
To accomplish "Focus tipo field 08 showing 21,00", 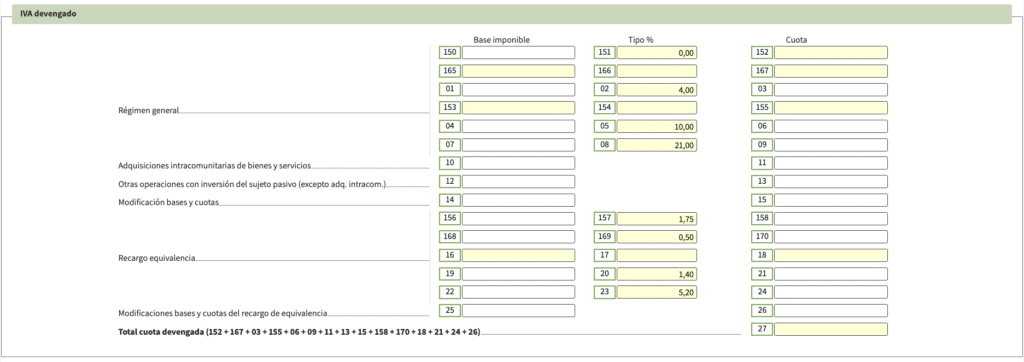I will tap(656, 145).
